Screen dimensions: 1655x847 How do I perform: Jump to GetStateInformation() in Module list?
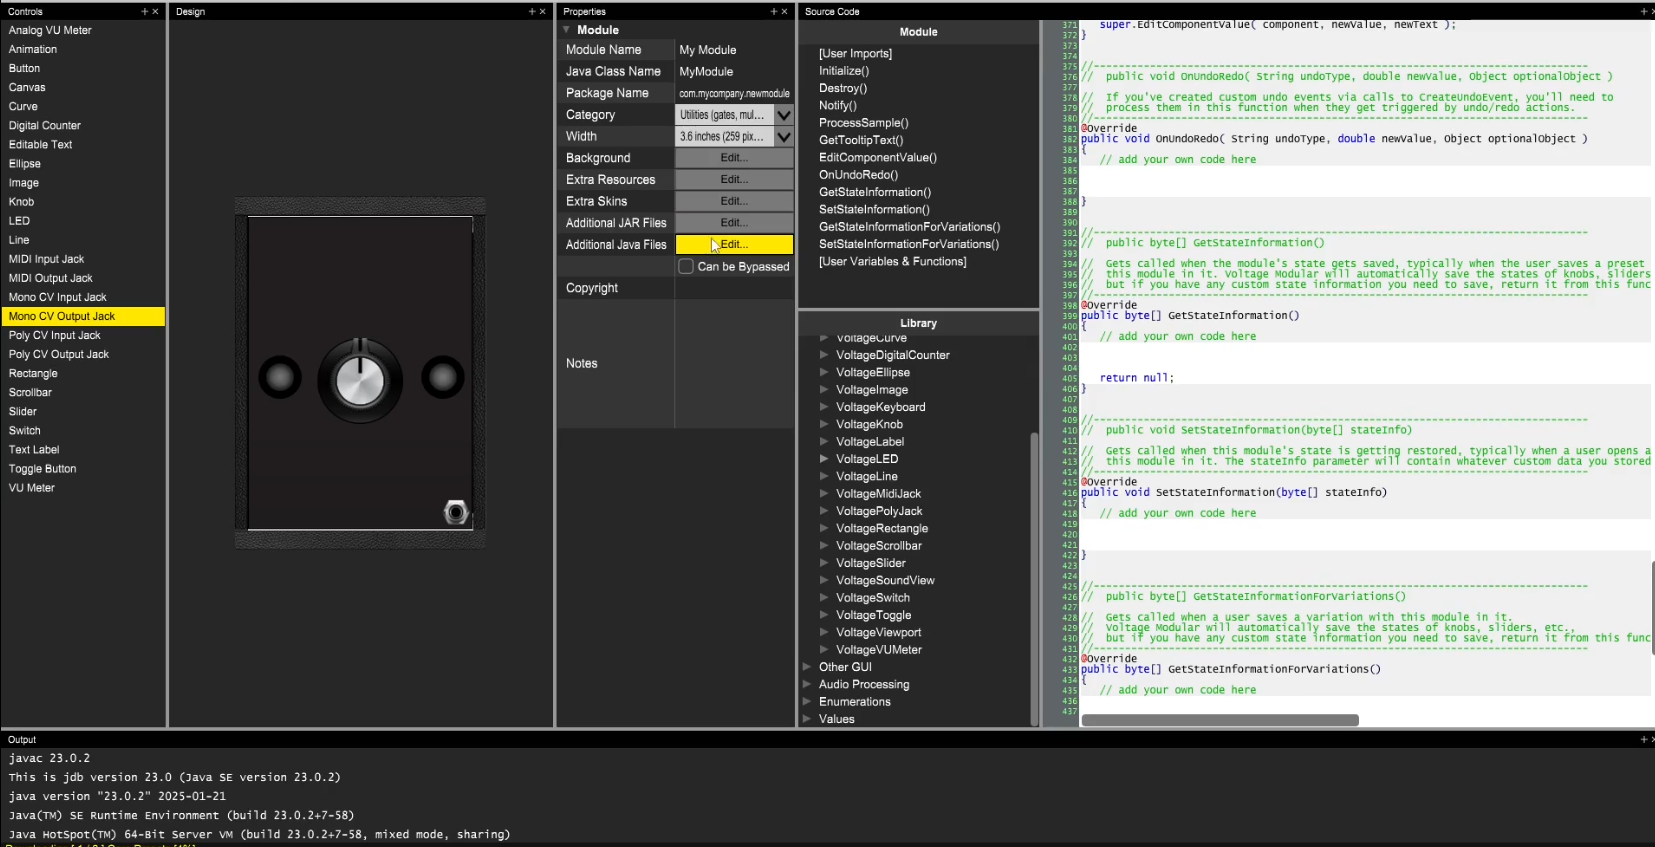(x=875, y=192)
